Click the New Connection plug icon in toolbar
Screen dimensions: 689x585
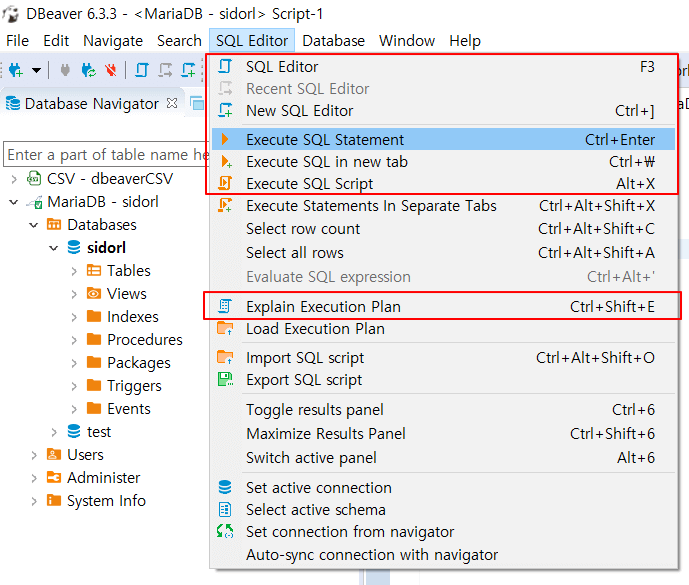(15, 70)
